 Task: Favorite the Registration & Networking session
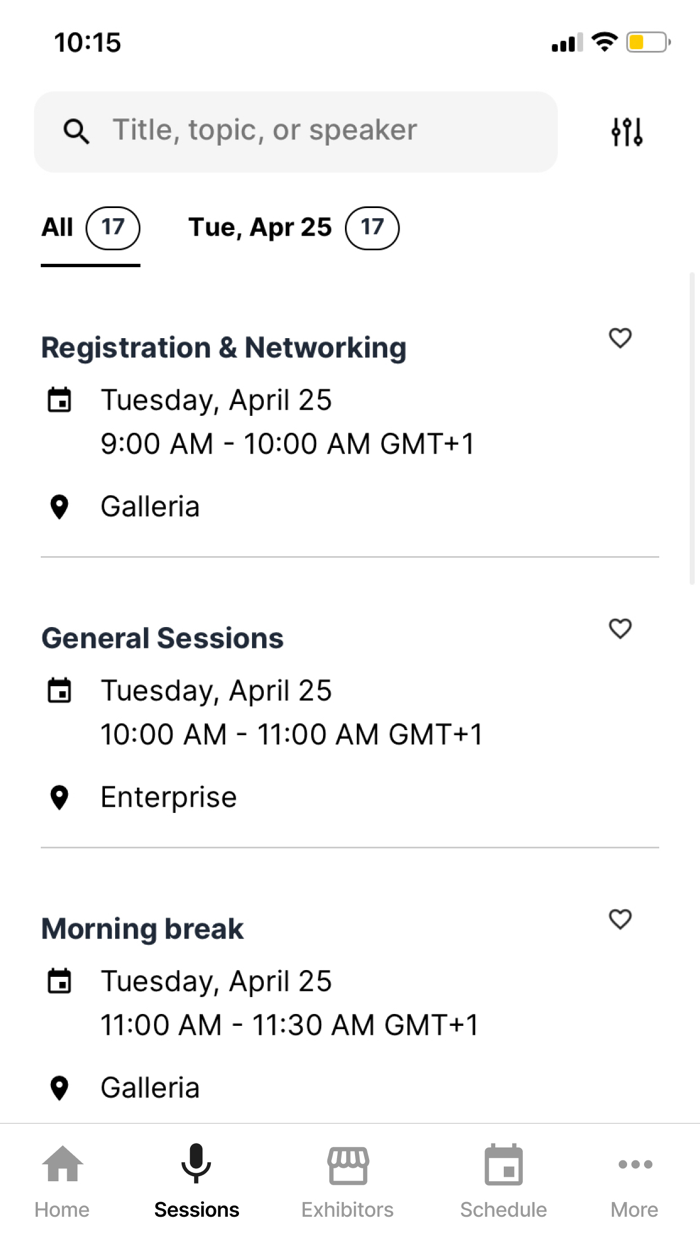click(620, 339)
